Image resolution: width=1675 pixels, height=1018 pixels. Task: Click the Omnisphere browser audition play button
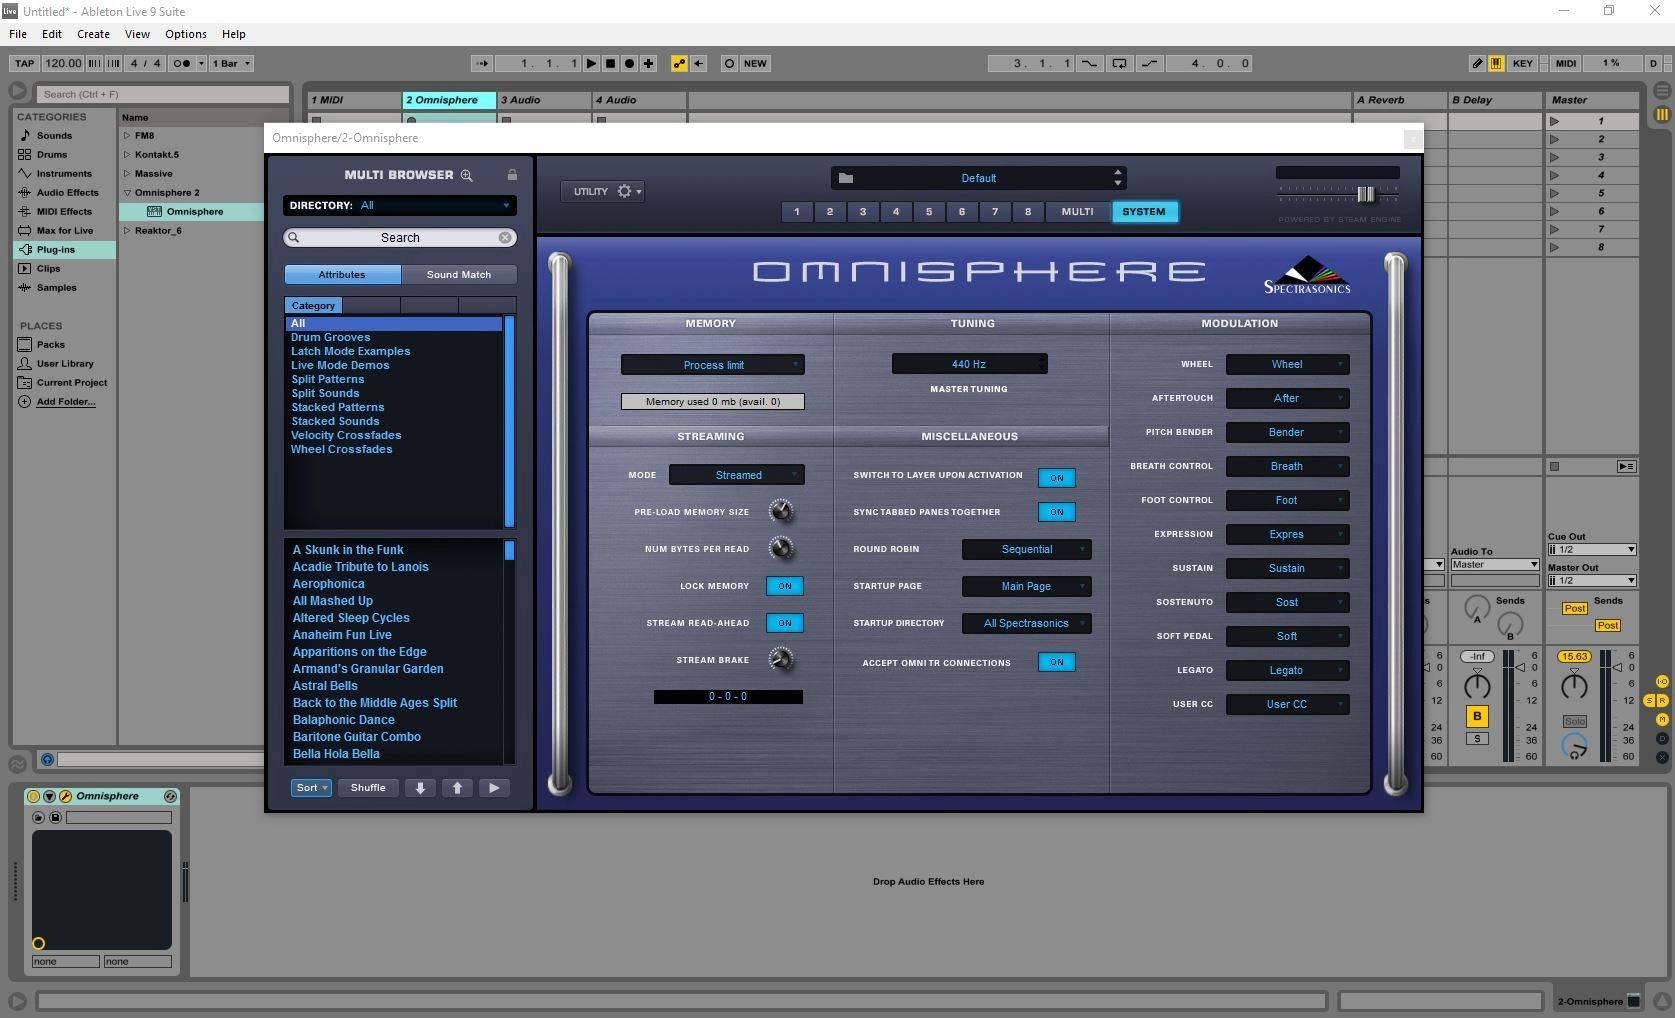494,788
